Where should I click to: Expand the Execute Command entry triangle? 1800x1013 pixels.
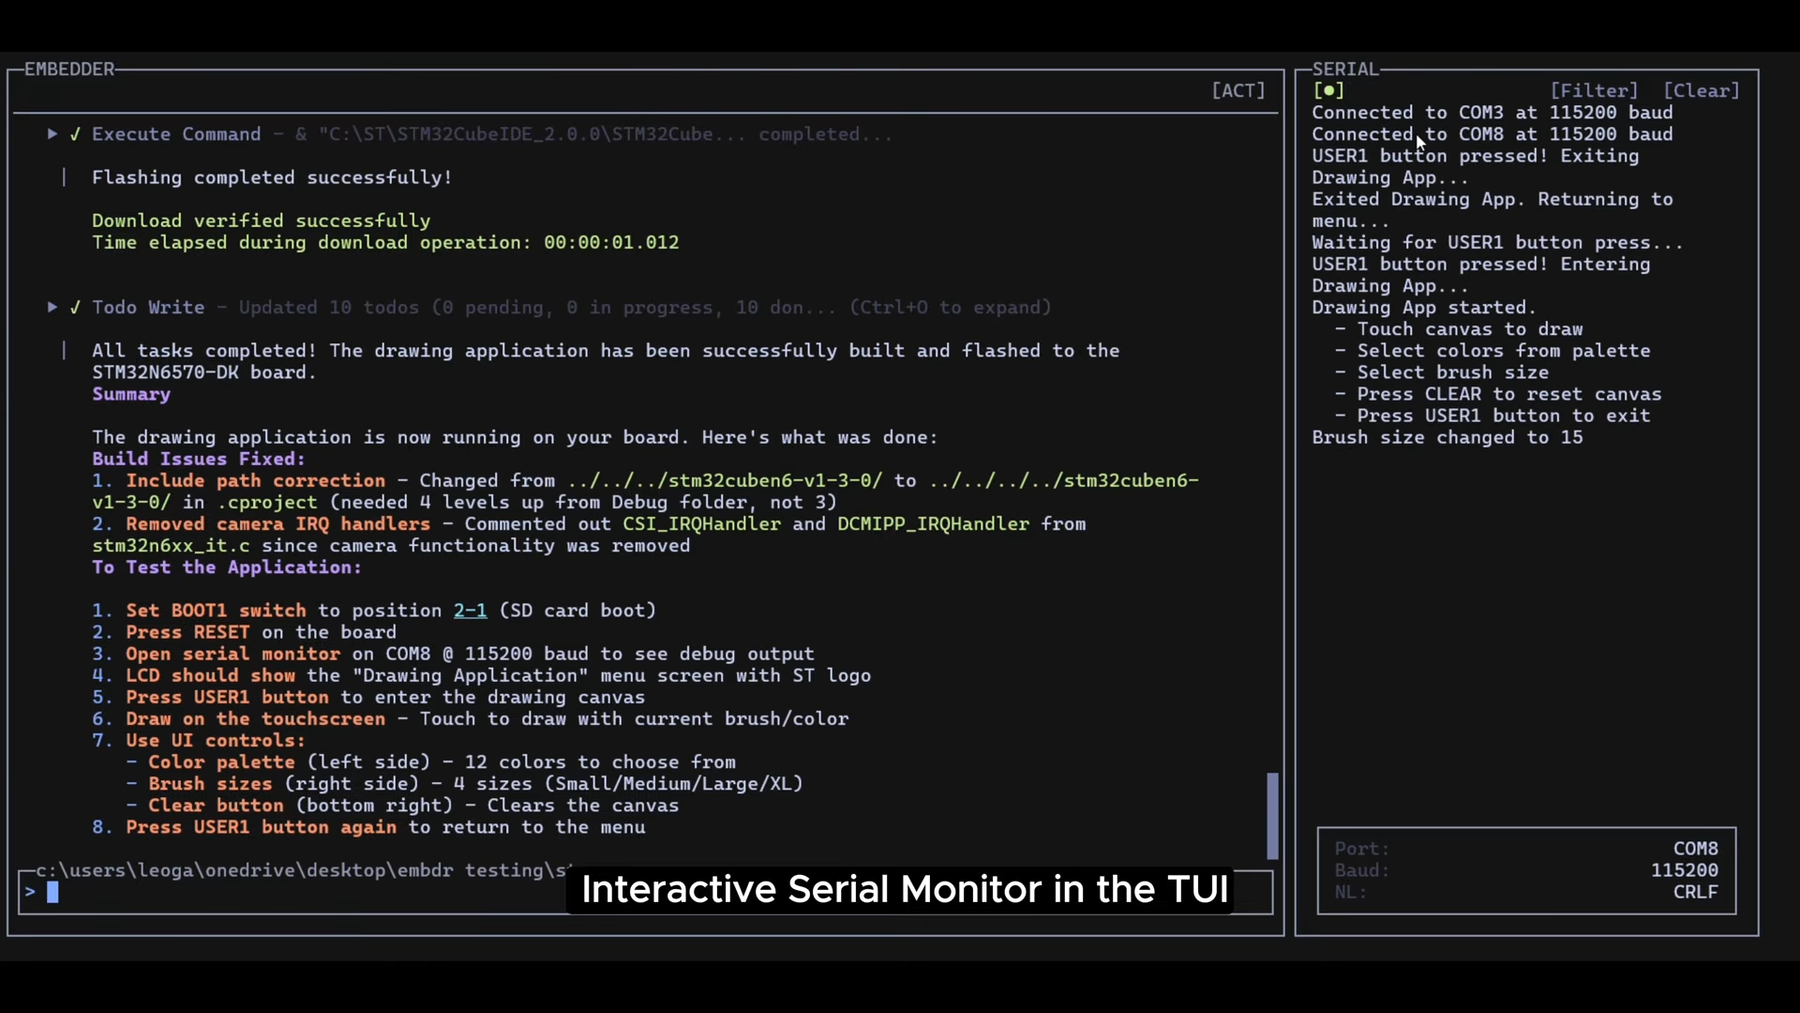pos(52,134)
